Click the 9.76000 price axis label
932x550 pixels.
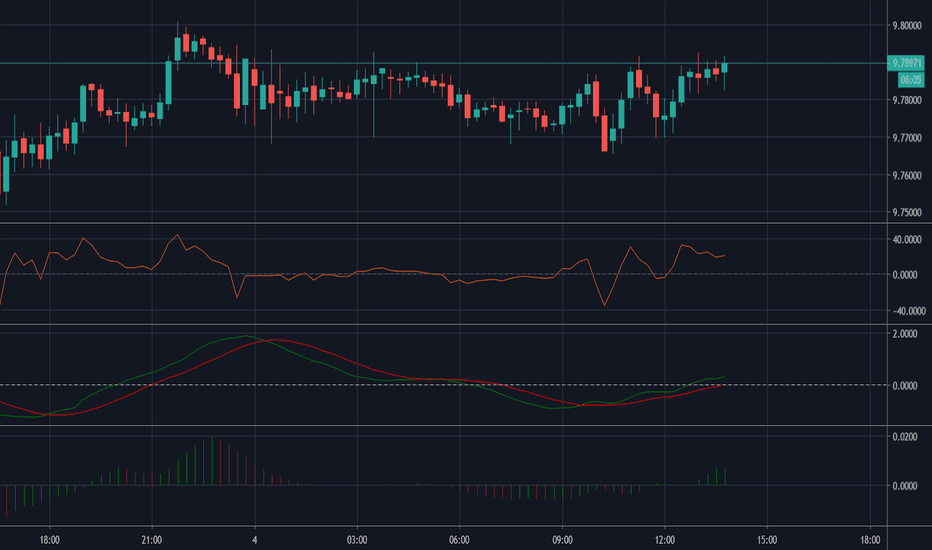[906, 175]
